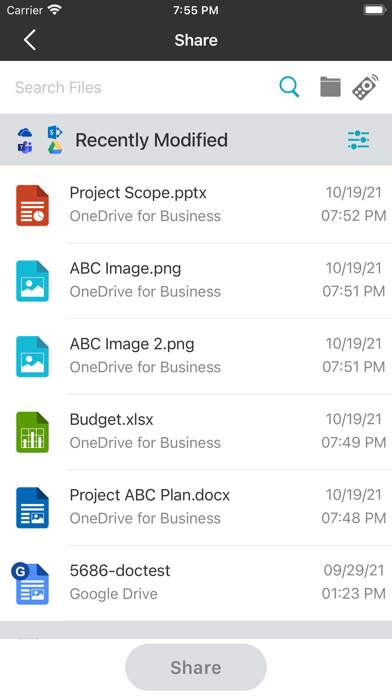Tap the Excel icon for Budget.xlsx
This screenshot has height=696, width=392.
pos(32,432)
